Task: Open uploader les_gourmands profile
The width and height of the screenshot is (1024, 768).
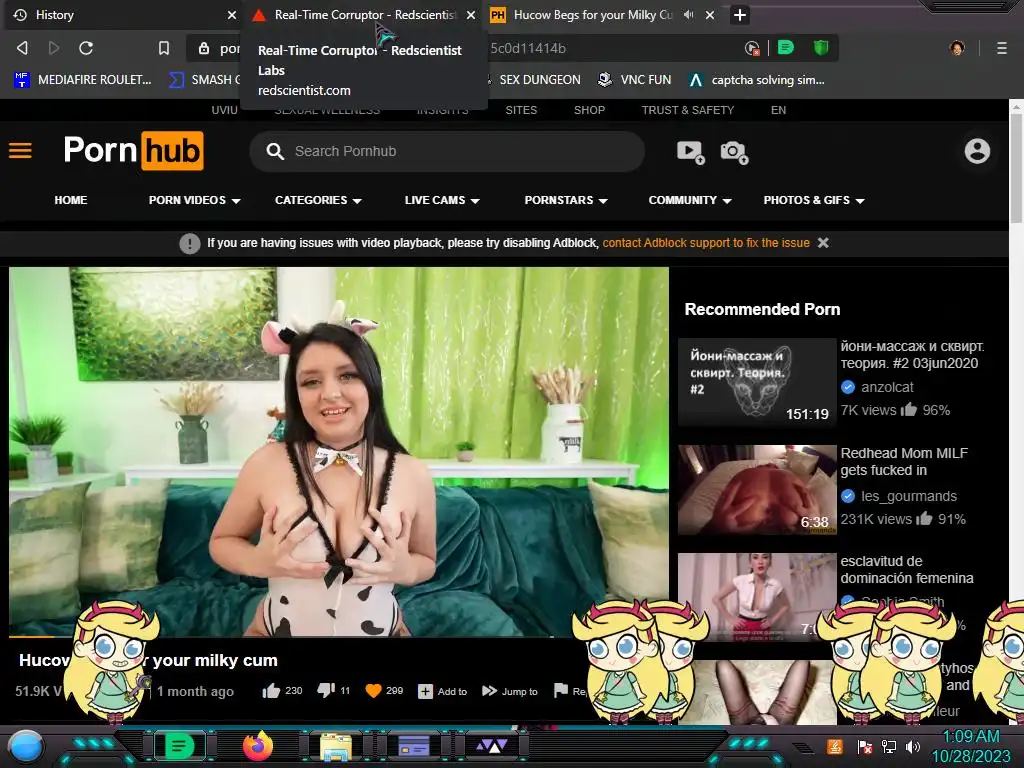Action: [x=908, y=496]
